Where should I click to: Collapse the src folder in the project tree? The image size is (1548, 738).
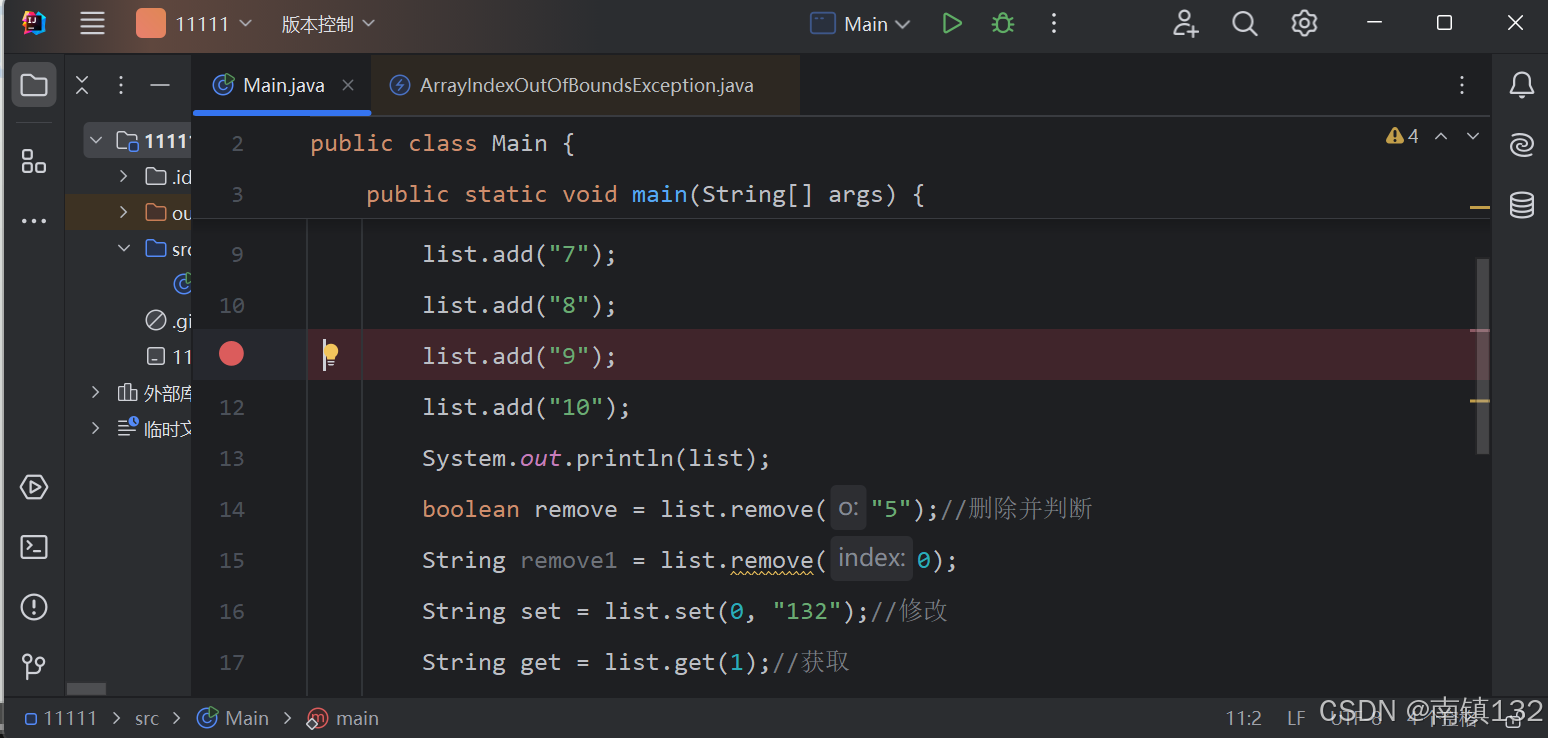click(x=123, y=248)
